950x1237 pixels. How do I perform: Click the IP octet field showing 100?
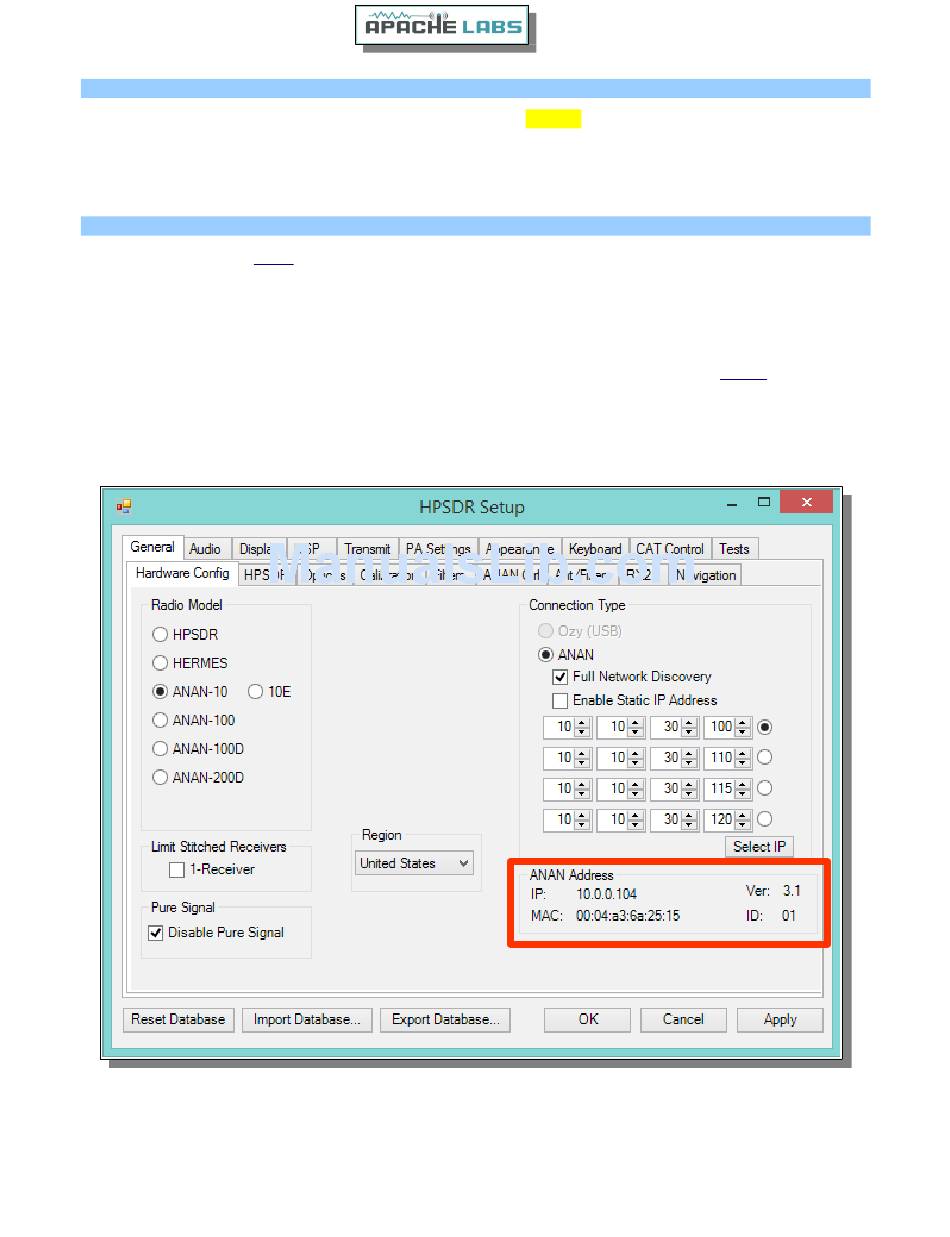(x=720, y=727)
